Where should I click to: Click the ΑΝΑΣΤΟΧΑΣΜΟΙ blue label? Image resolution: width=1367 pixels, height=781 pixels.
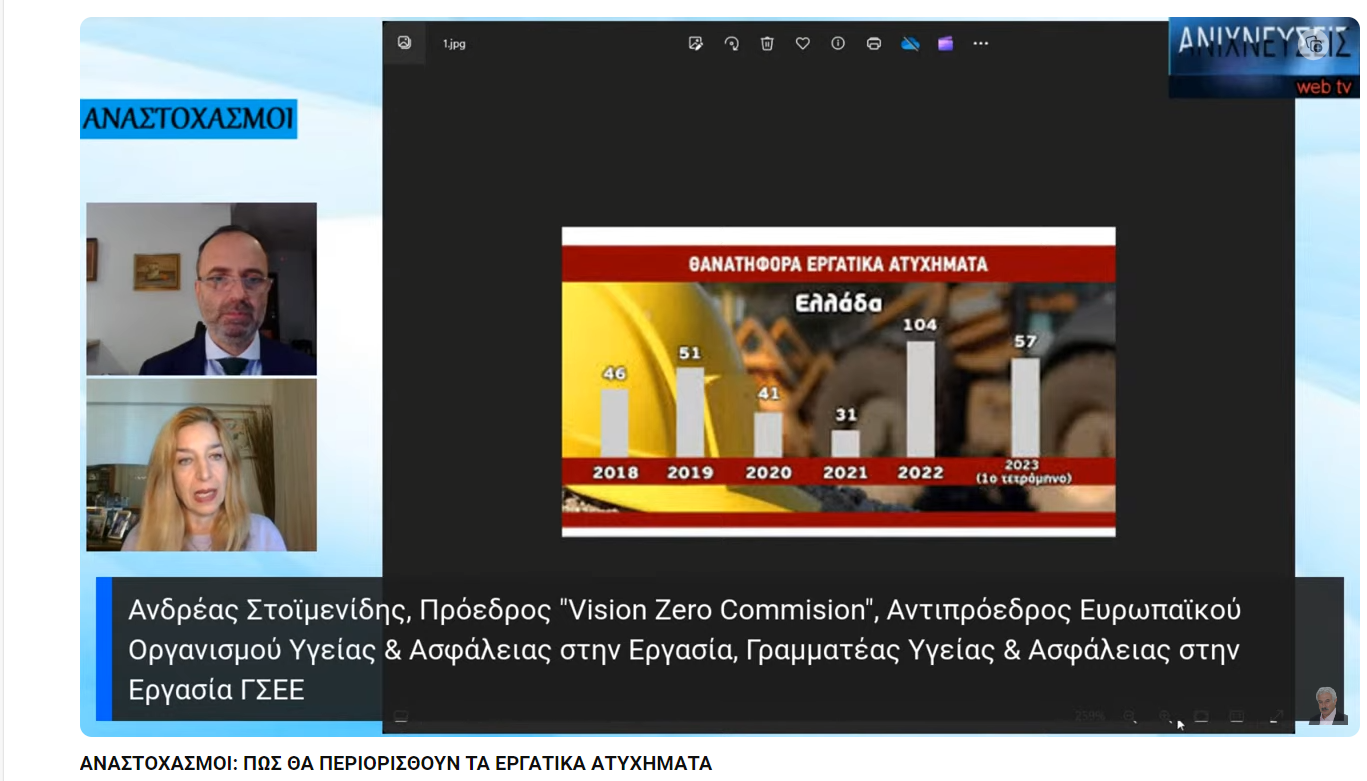click(x=188, y=119)
